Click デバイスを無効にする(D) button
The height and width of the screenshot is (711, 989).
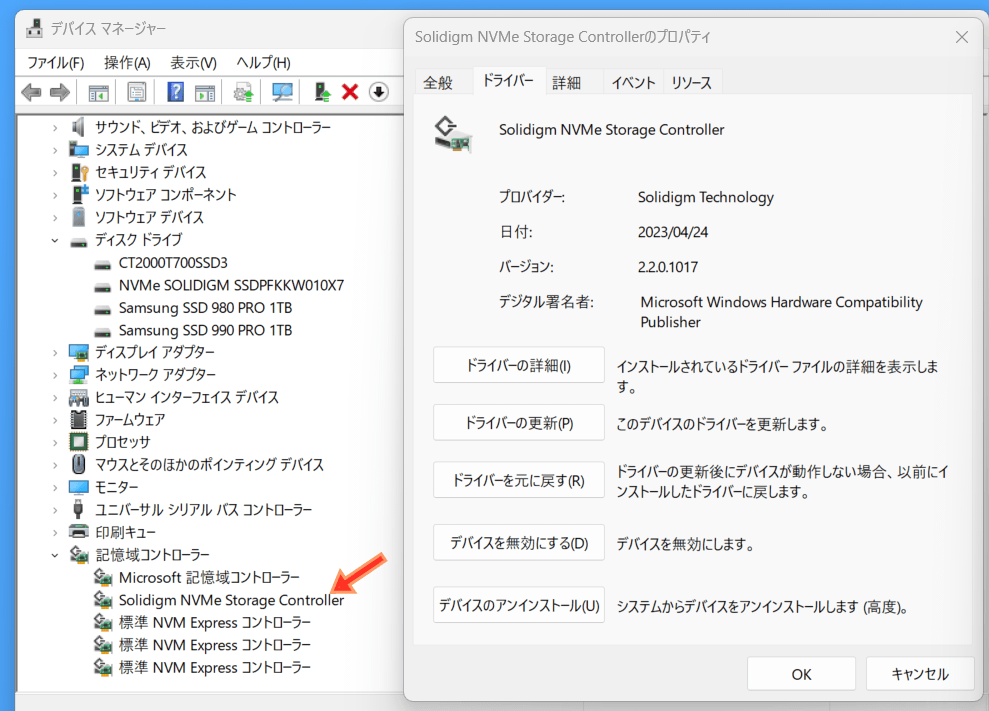[x=518, y=543]
